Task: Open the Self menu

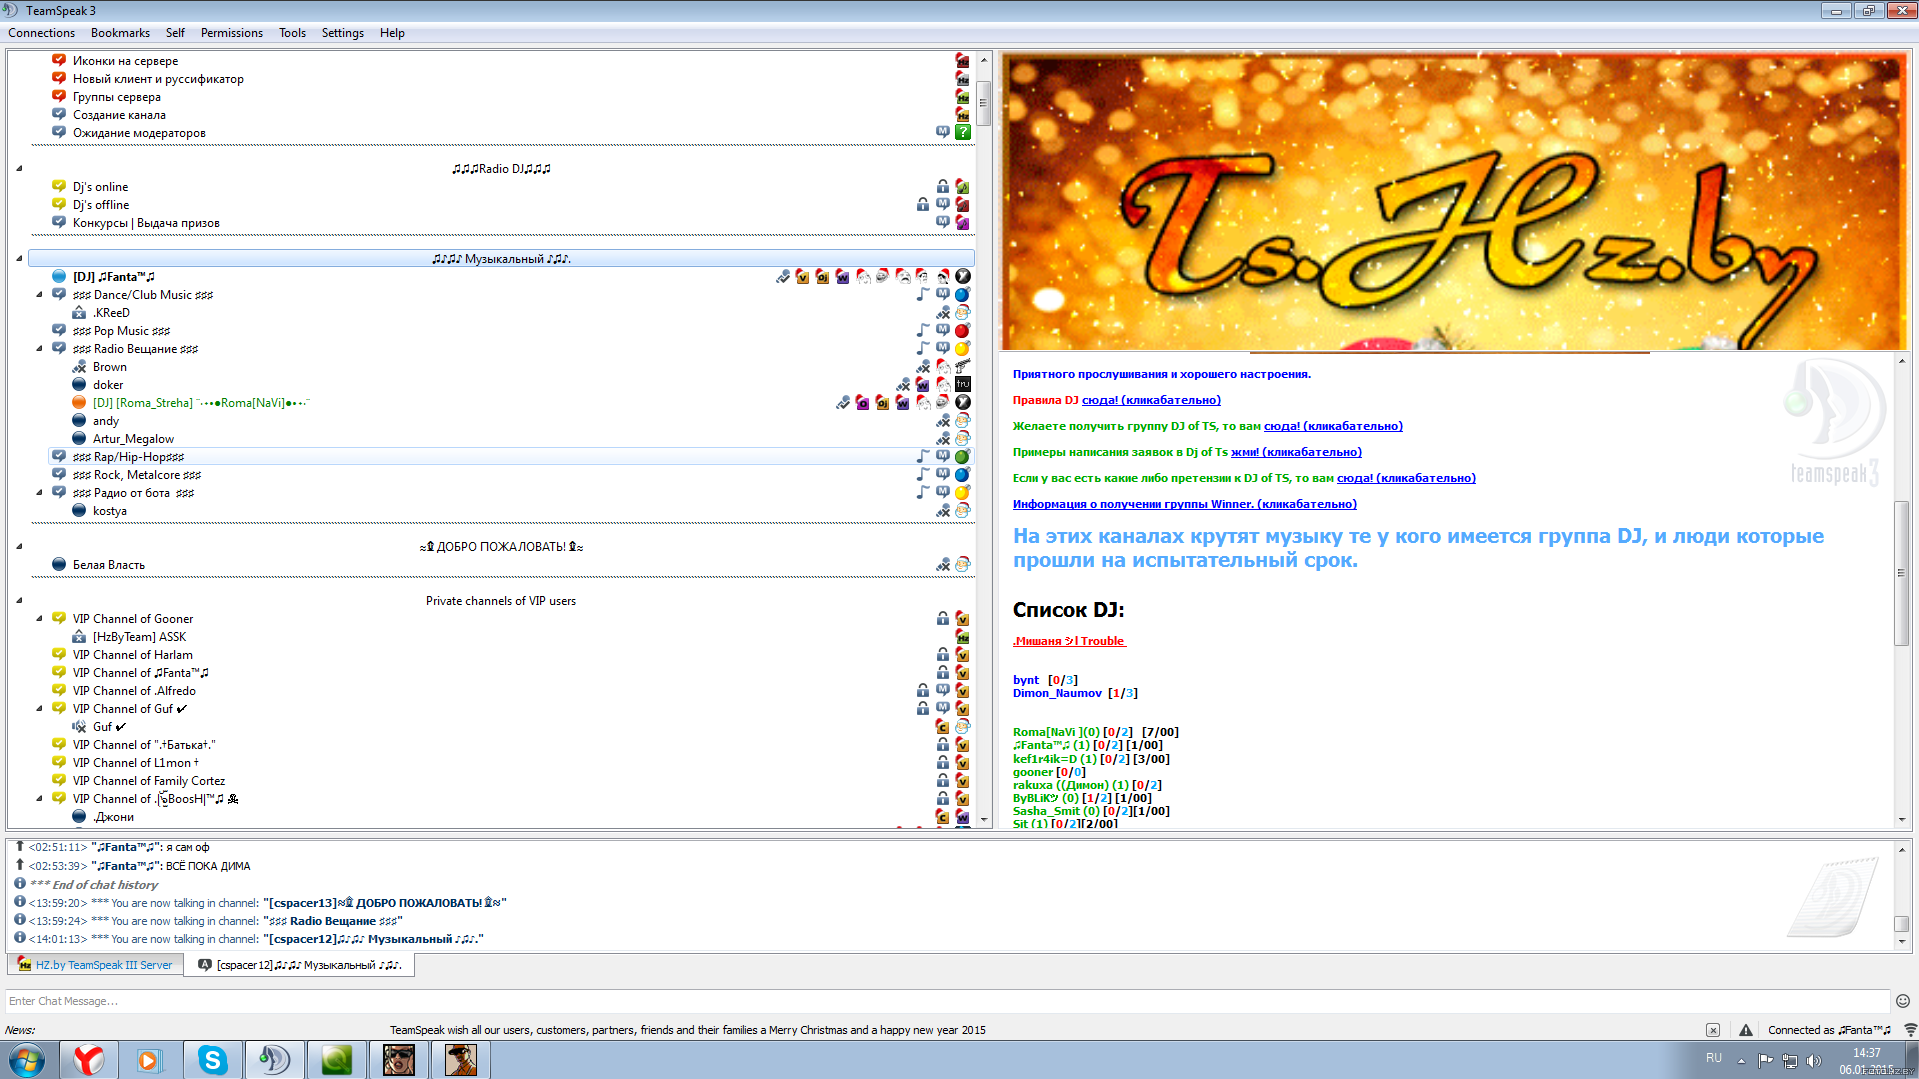Action: (175, 33)
